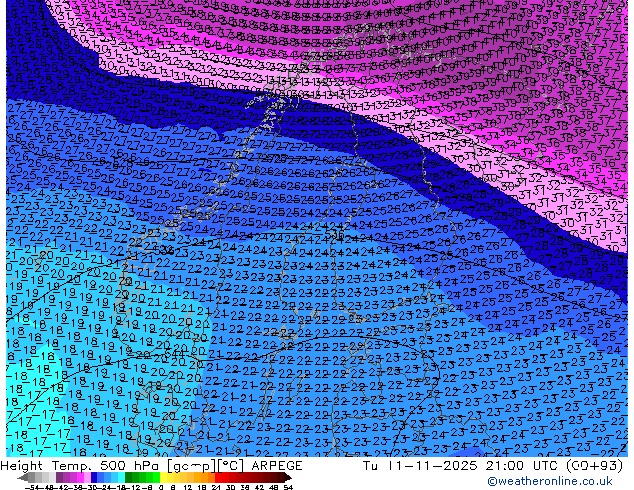Click the darkest green legend swatch
The width and height of the screenshot is (634, 490).
click(x=129, y=477)
